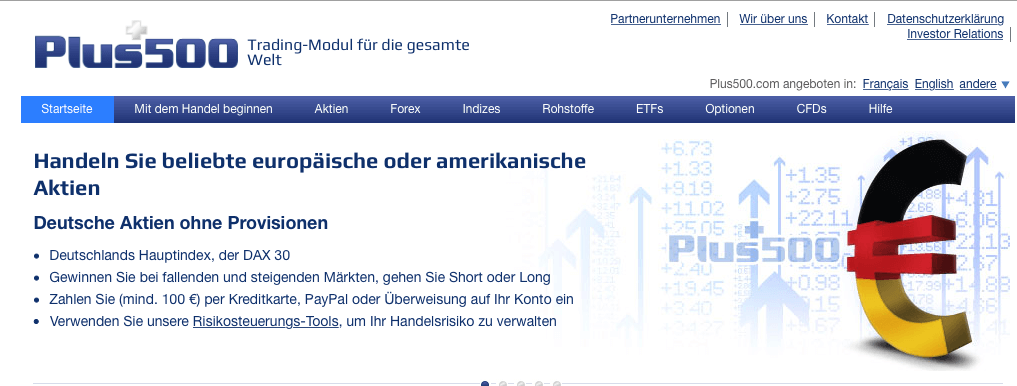The image size is (1017, 386).
Task: Switch site language to Français
Action: point(885,84)
